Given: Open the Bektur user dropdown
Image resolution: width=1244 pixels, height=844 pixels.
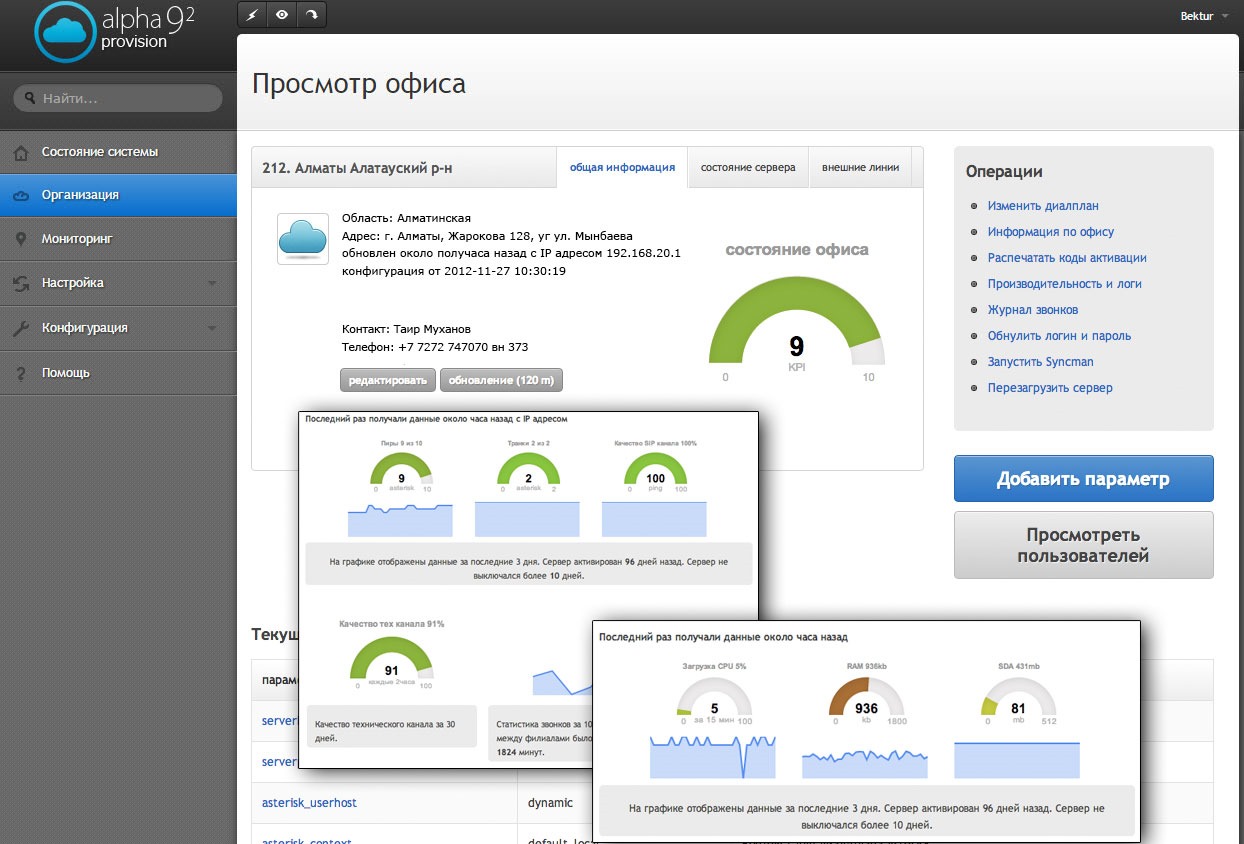Looking at the screenshot, I should pyautogui.click(x=1204, y=16).
